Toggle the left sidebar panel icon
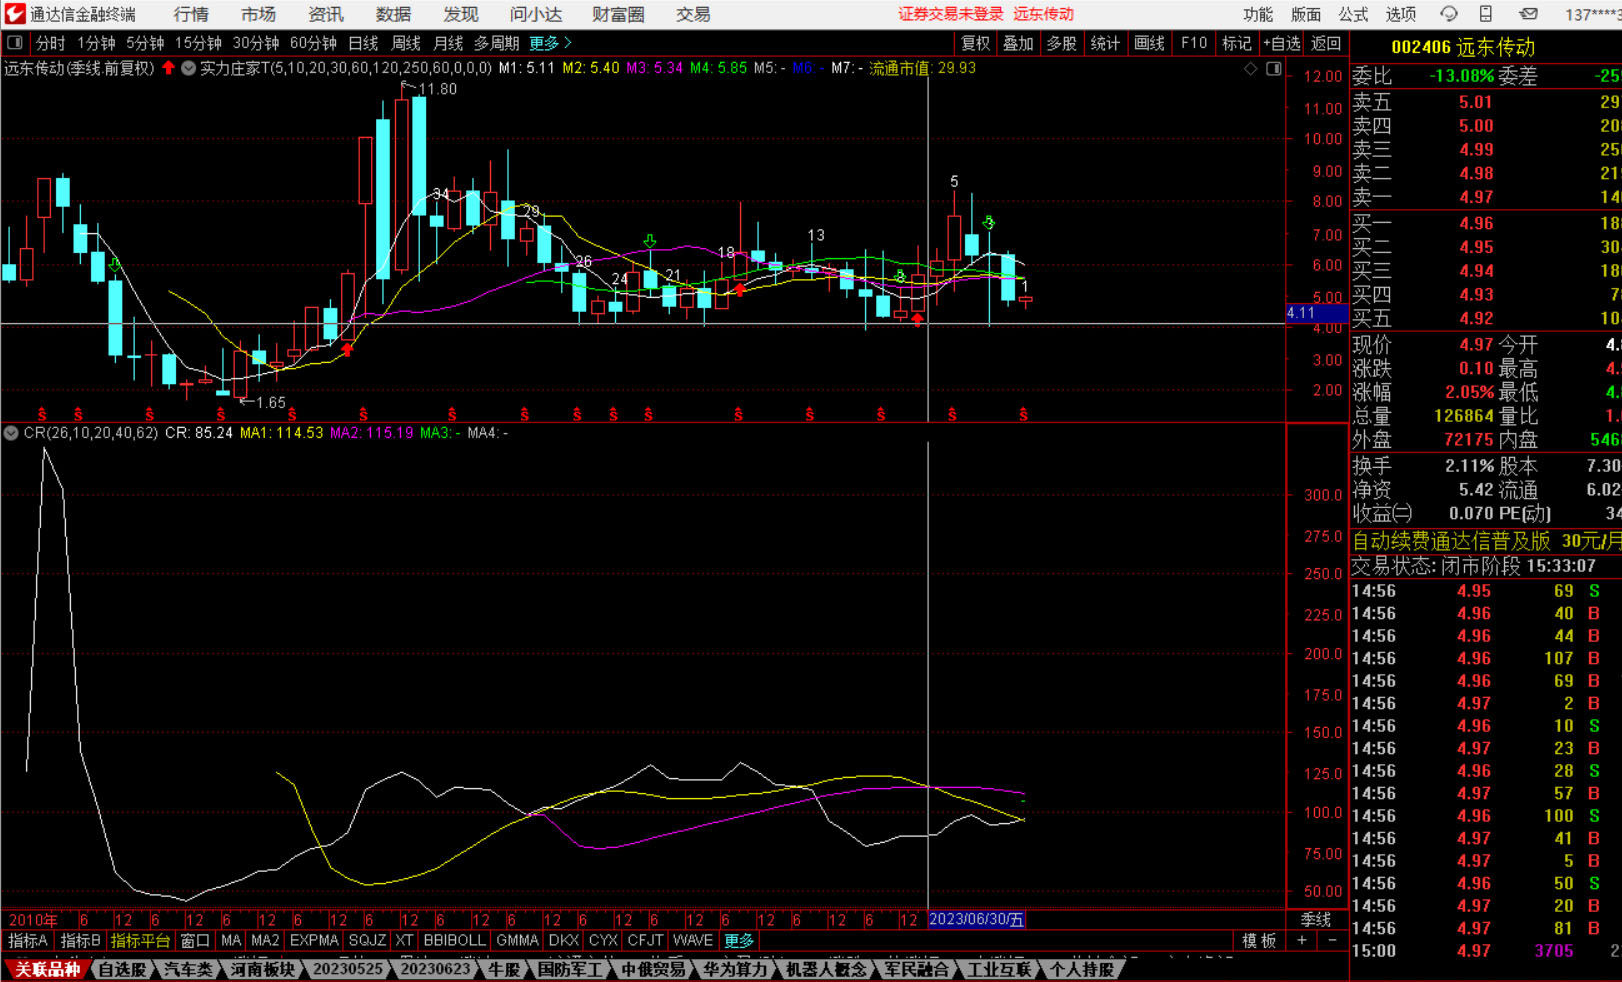1622x982 pixels. point(15,43)
